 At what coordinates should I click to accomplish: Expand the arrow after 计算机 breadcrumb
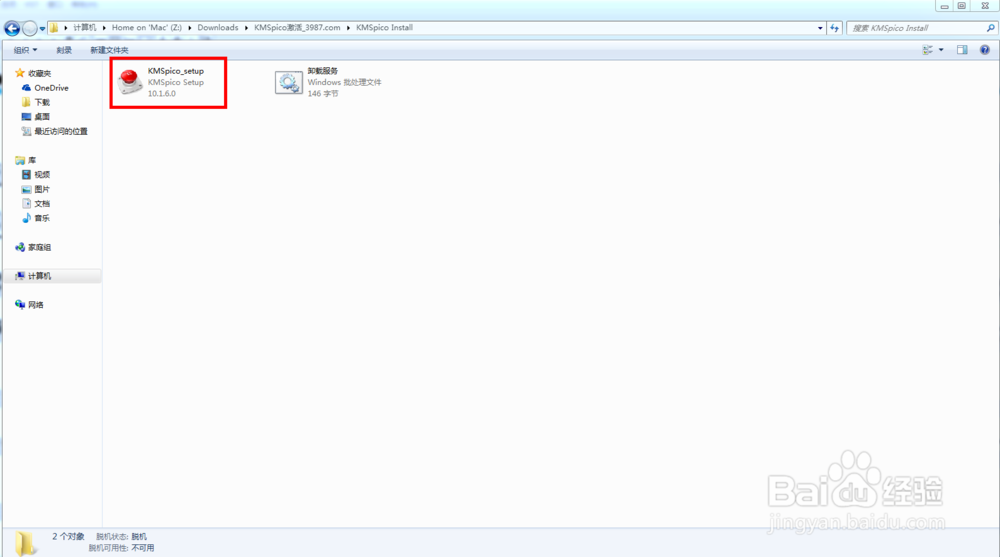[104, 28]
